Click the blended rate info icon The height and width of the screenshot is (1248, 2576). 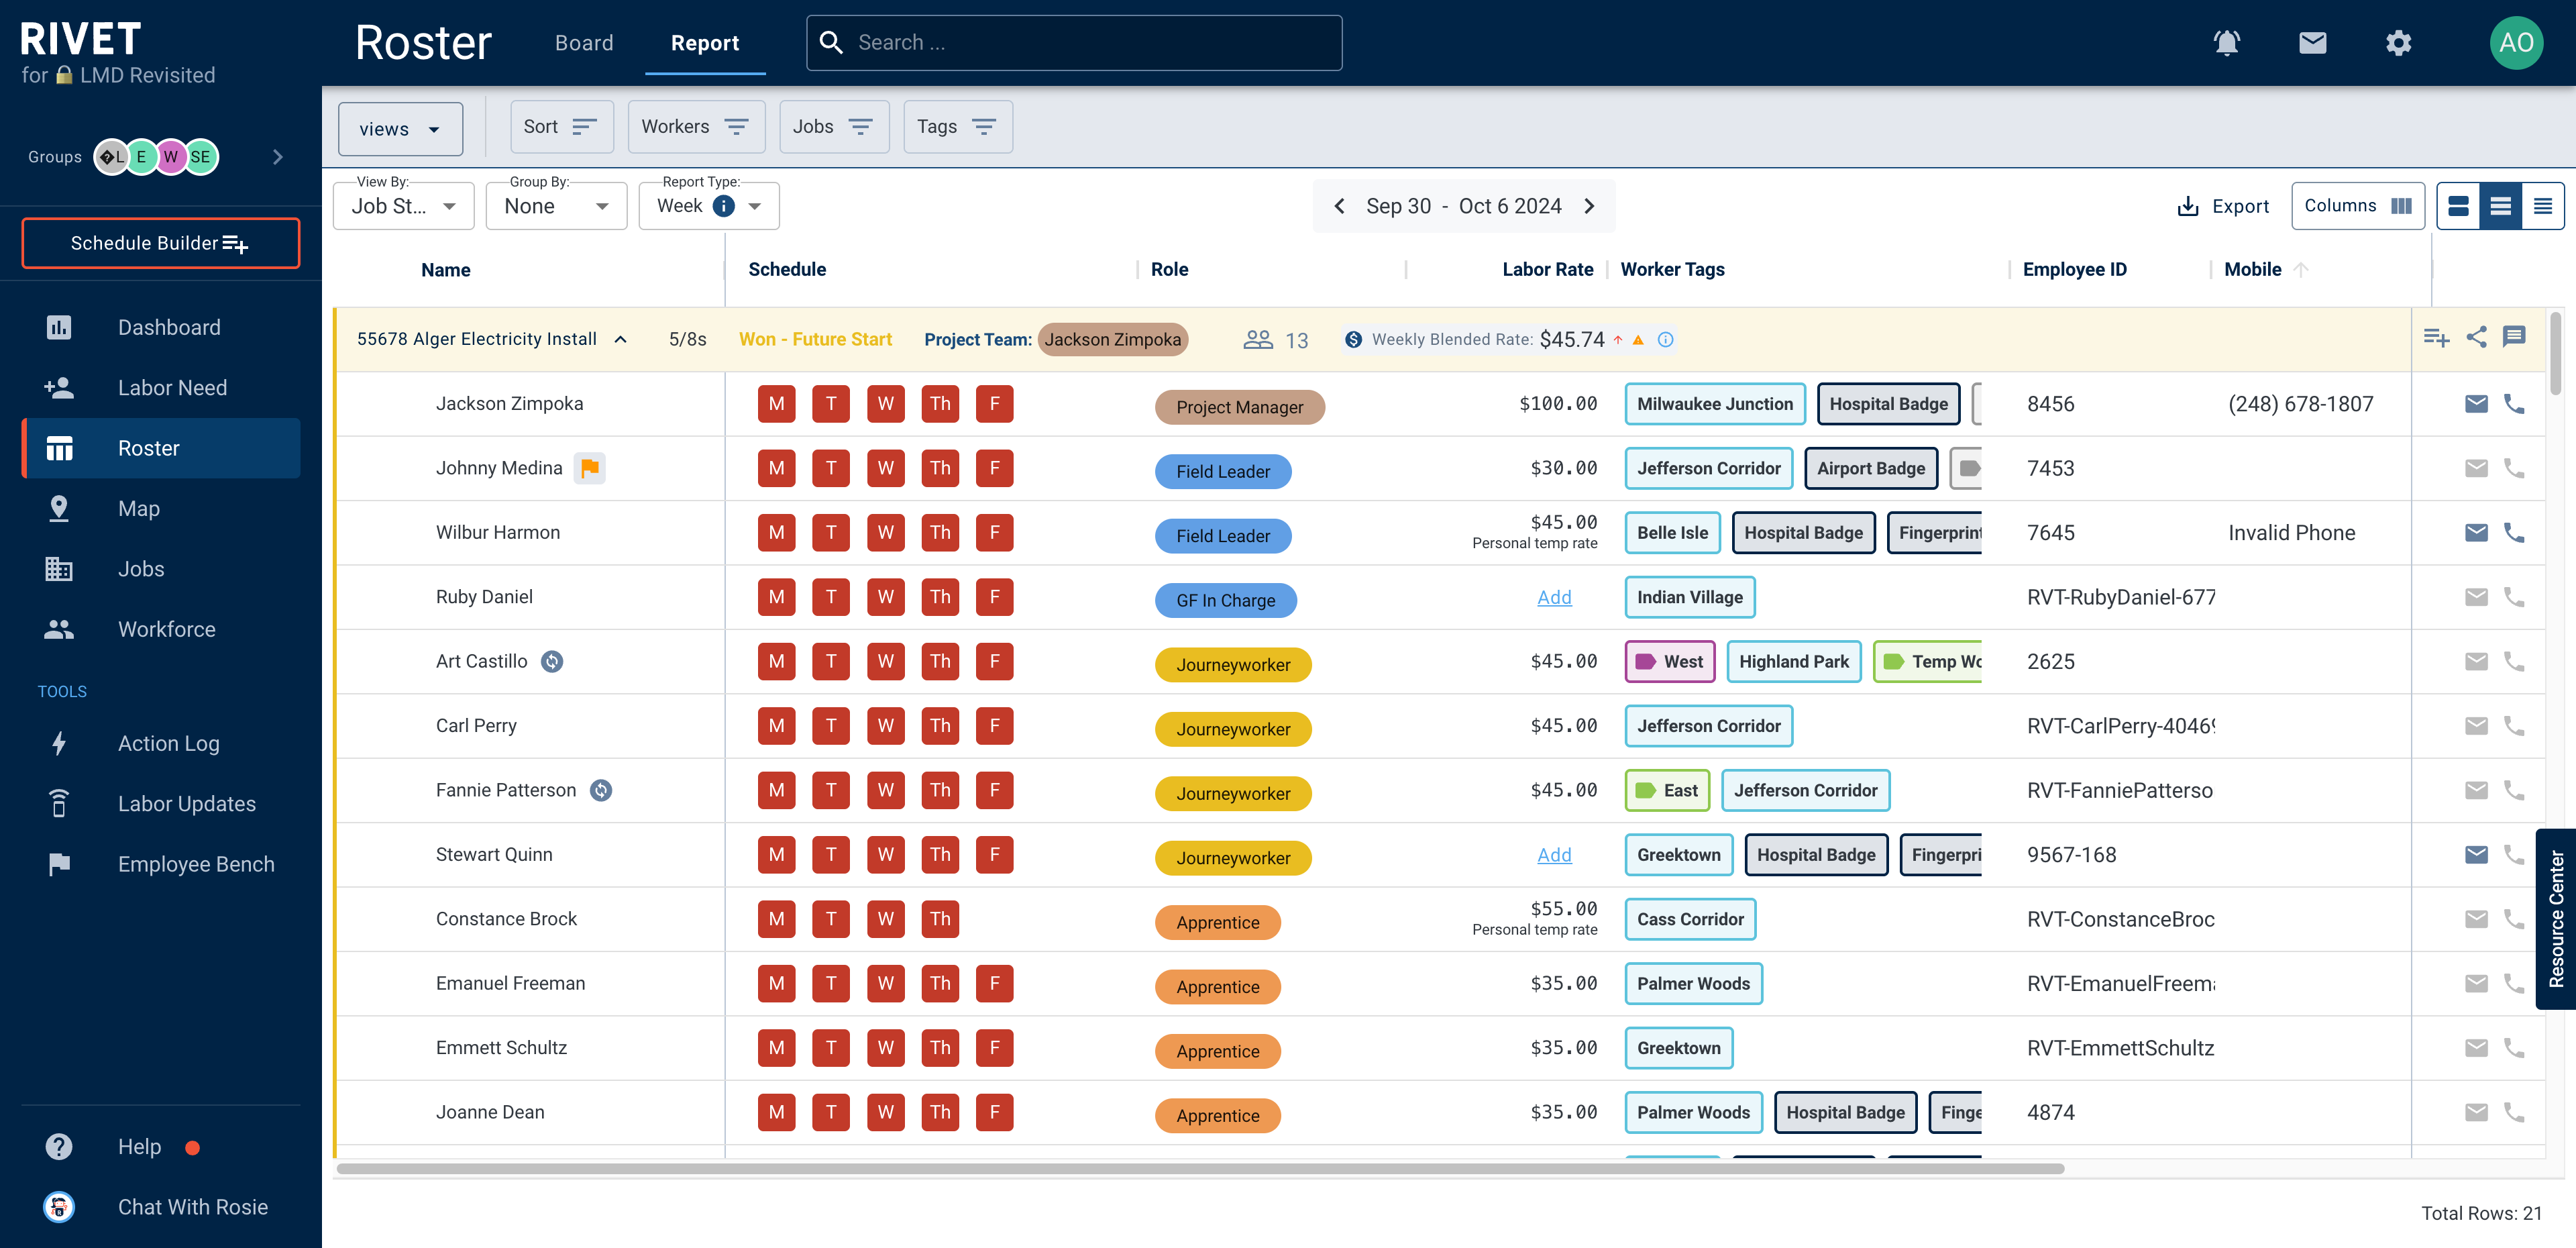[1665, 340]
